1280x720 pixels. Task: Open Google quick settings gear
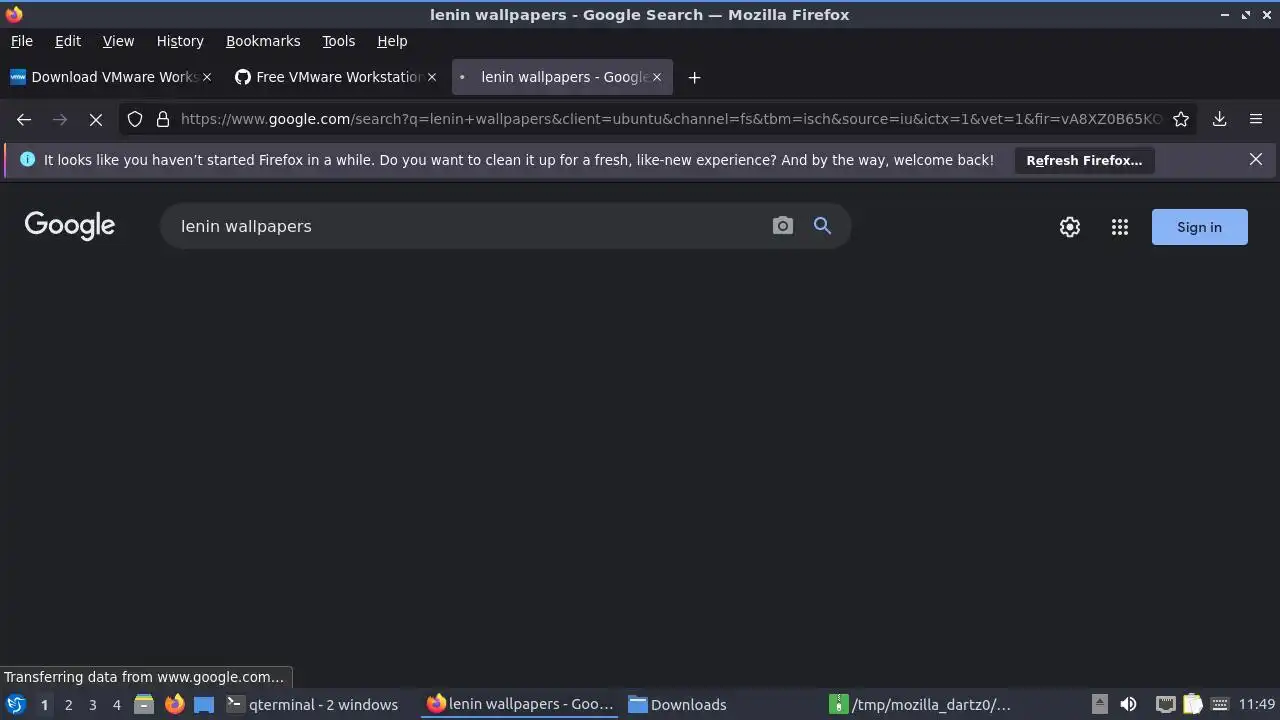pyautogui.click(x=1070, y=227)
